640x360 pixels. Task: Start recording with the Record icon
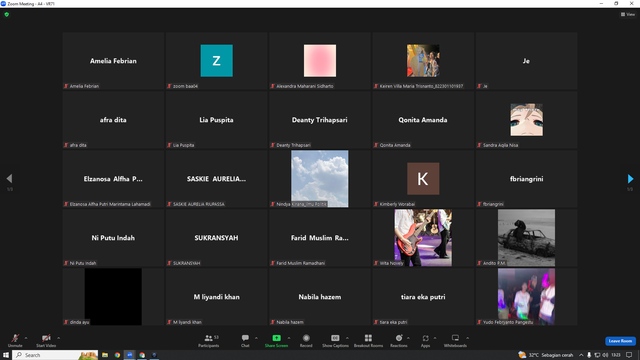point(306,338)
